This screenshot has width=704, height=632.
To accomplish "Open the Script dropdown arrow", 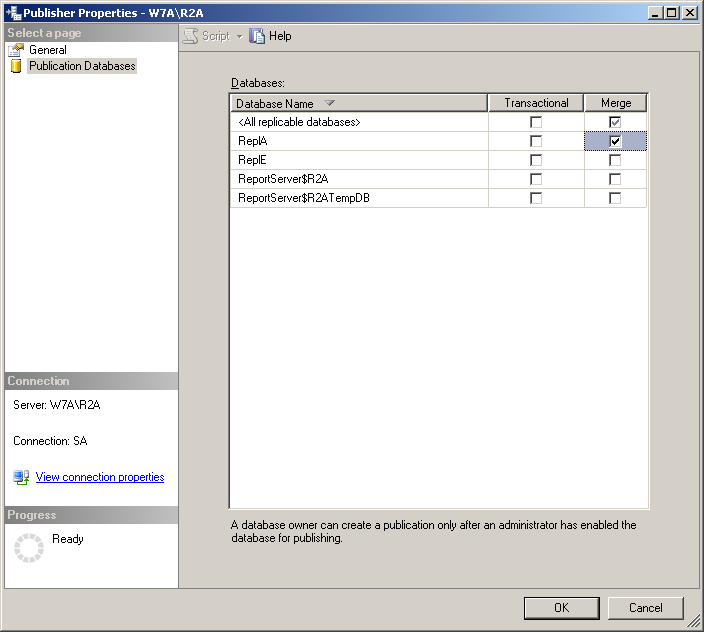I will (x=239, y=36).
